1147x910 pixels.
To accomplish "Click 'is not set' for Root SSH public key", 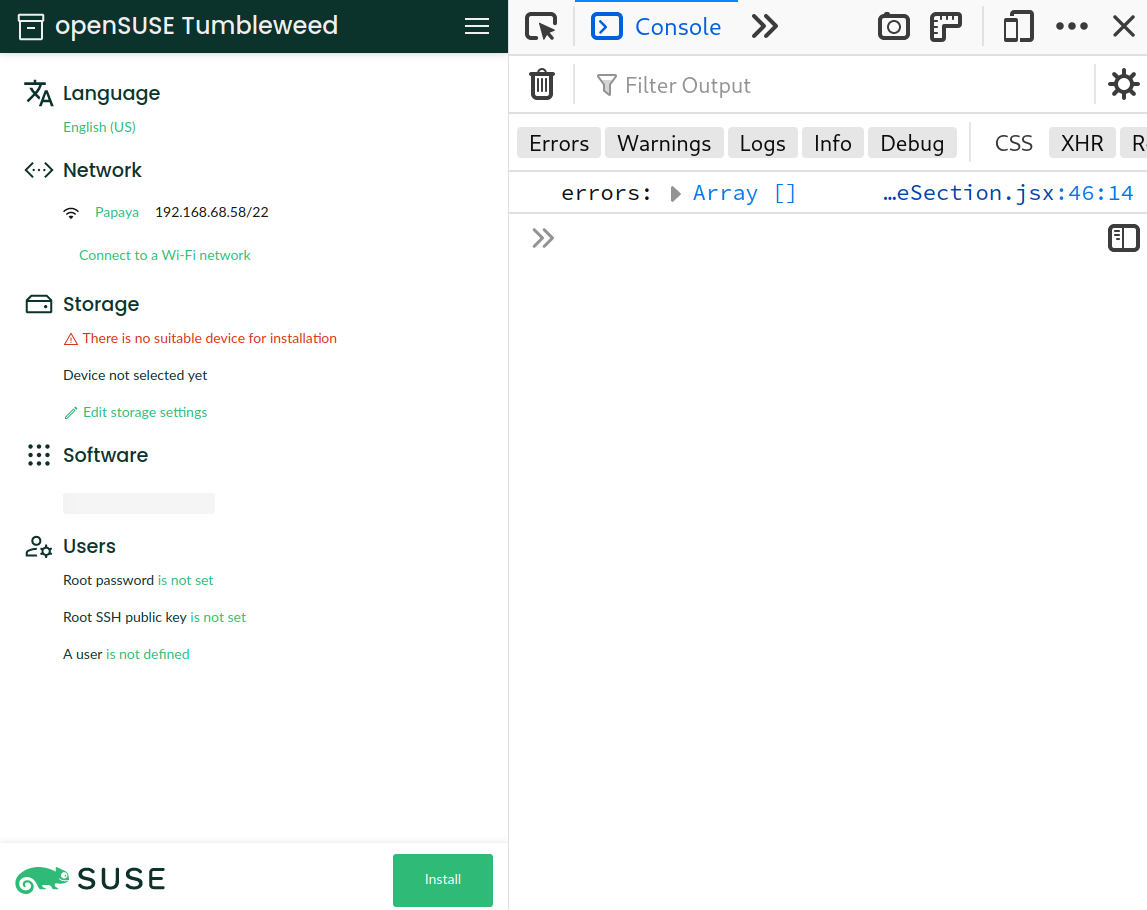I will 218,617.
